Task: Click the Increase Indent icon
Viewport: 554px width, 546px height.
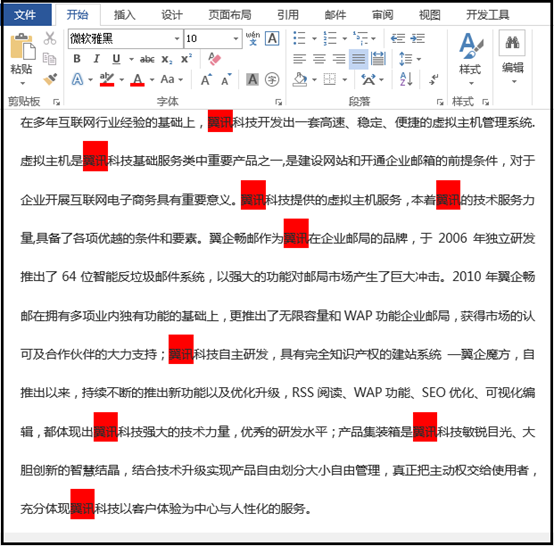Action: point(418,38)
